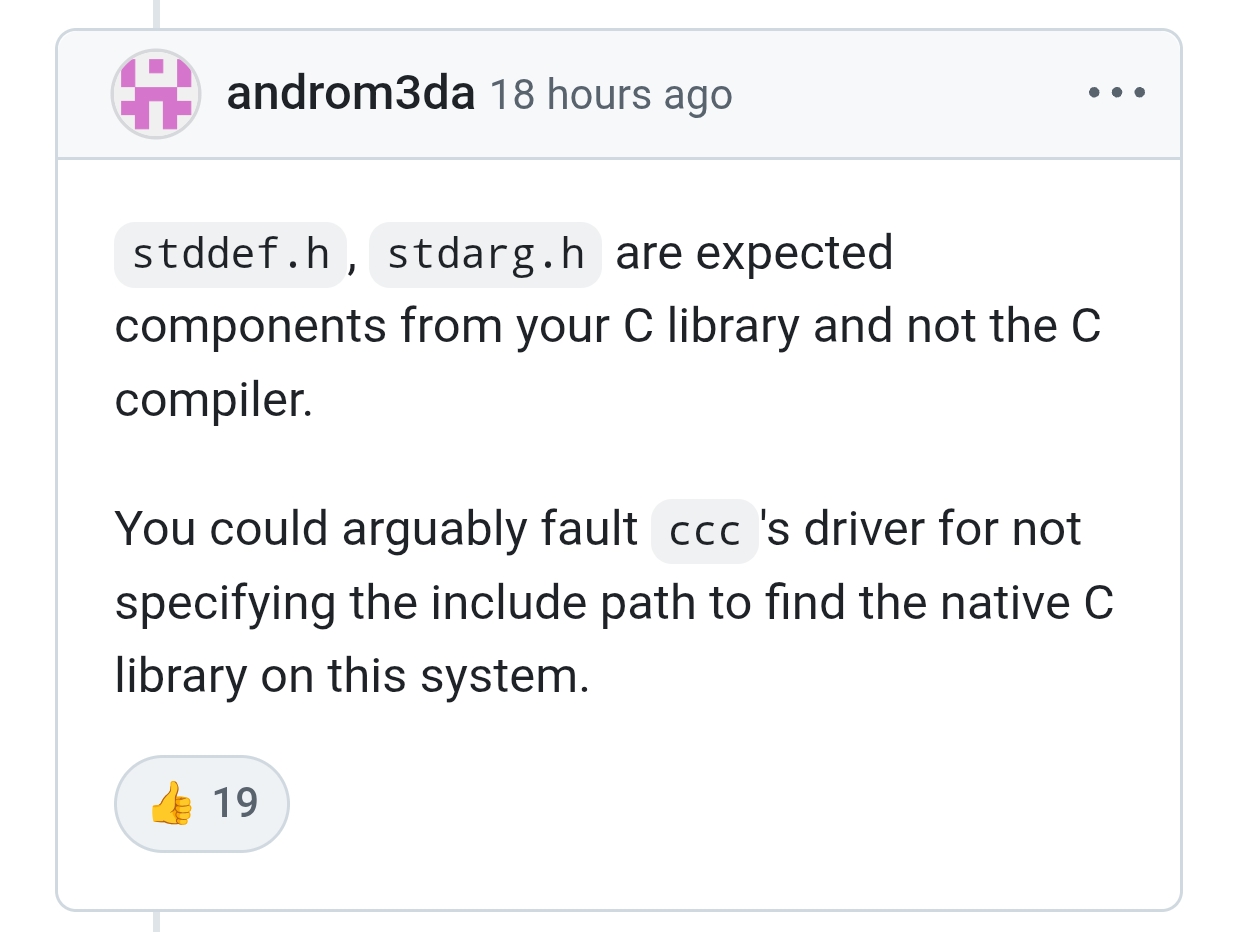
Task: Click empty space in the comment header bar
Action: click(x=900, y=94)
